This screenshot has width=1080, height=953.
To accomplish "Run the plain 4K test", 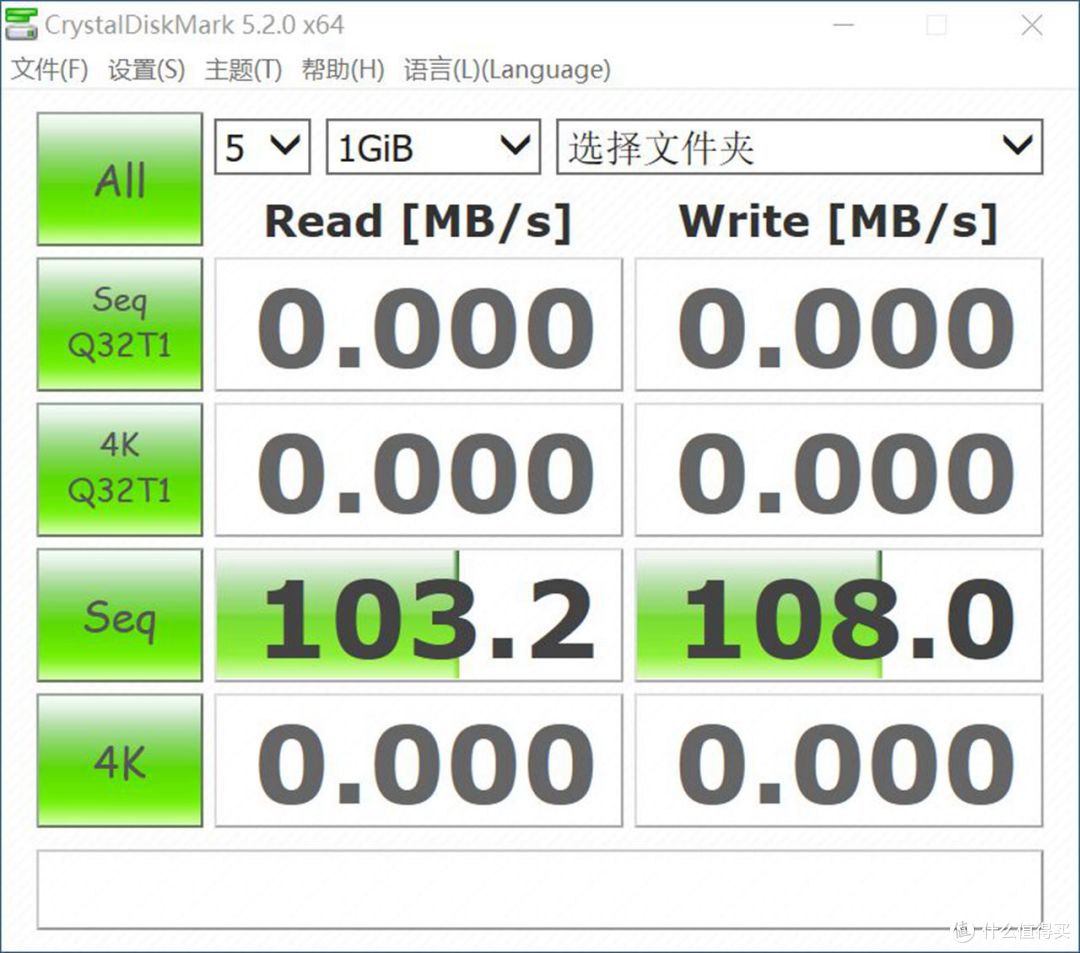I will click(120, 760).
